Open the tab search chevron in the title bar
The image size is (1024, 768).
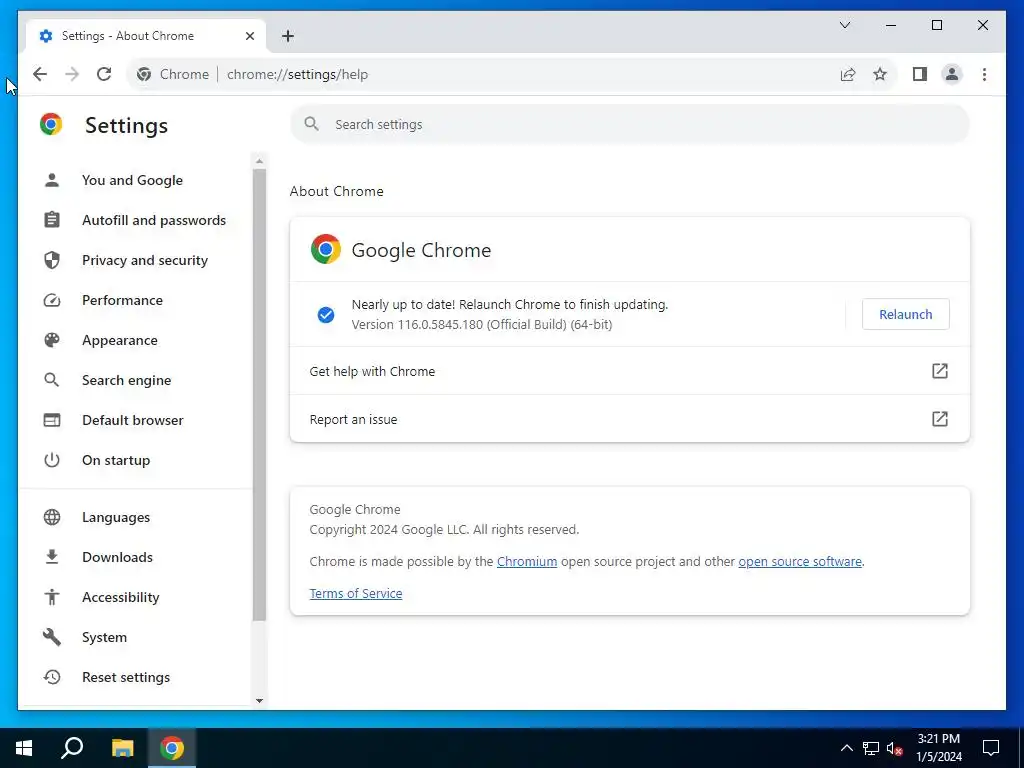[x=844, y=25]
